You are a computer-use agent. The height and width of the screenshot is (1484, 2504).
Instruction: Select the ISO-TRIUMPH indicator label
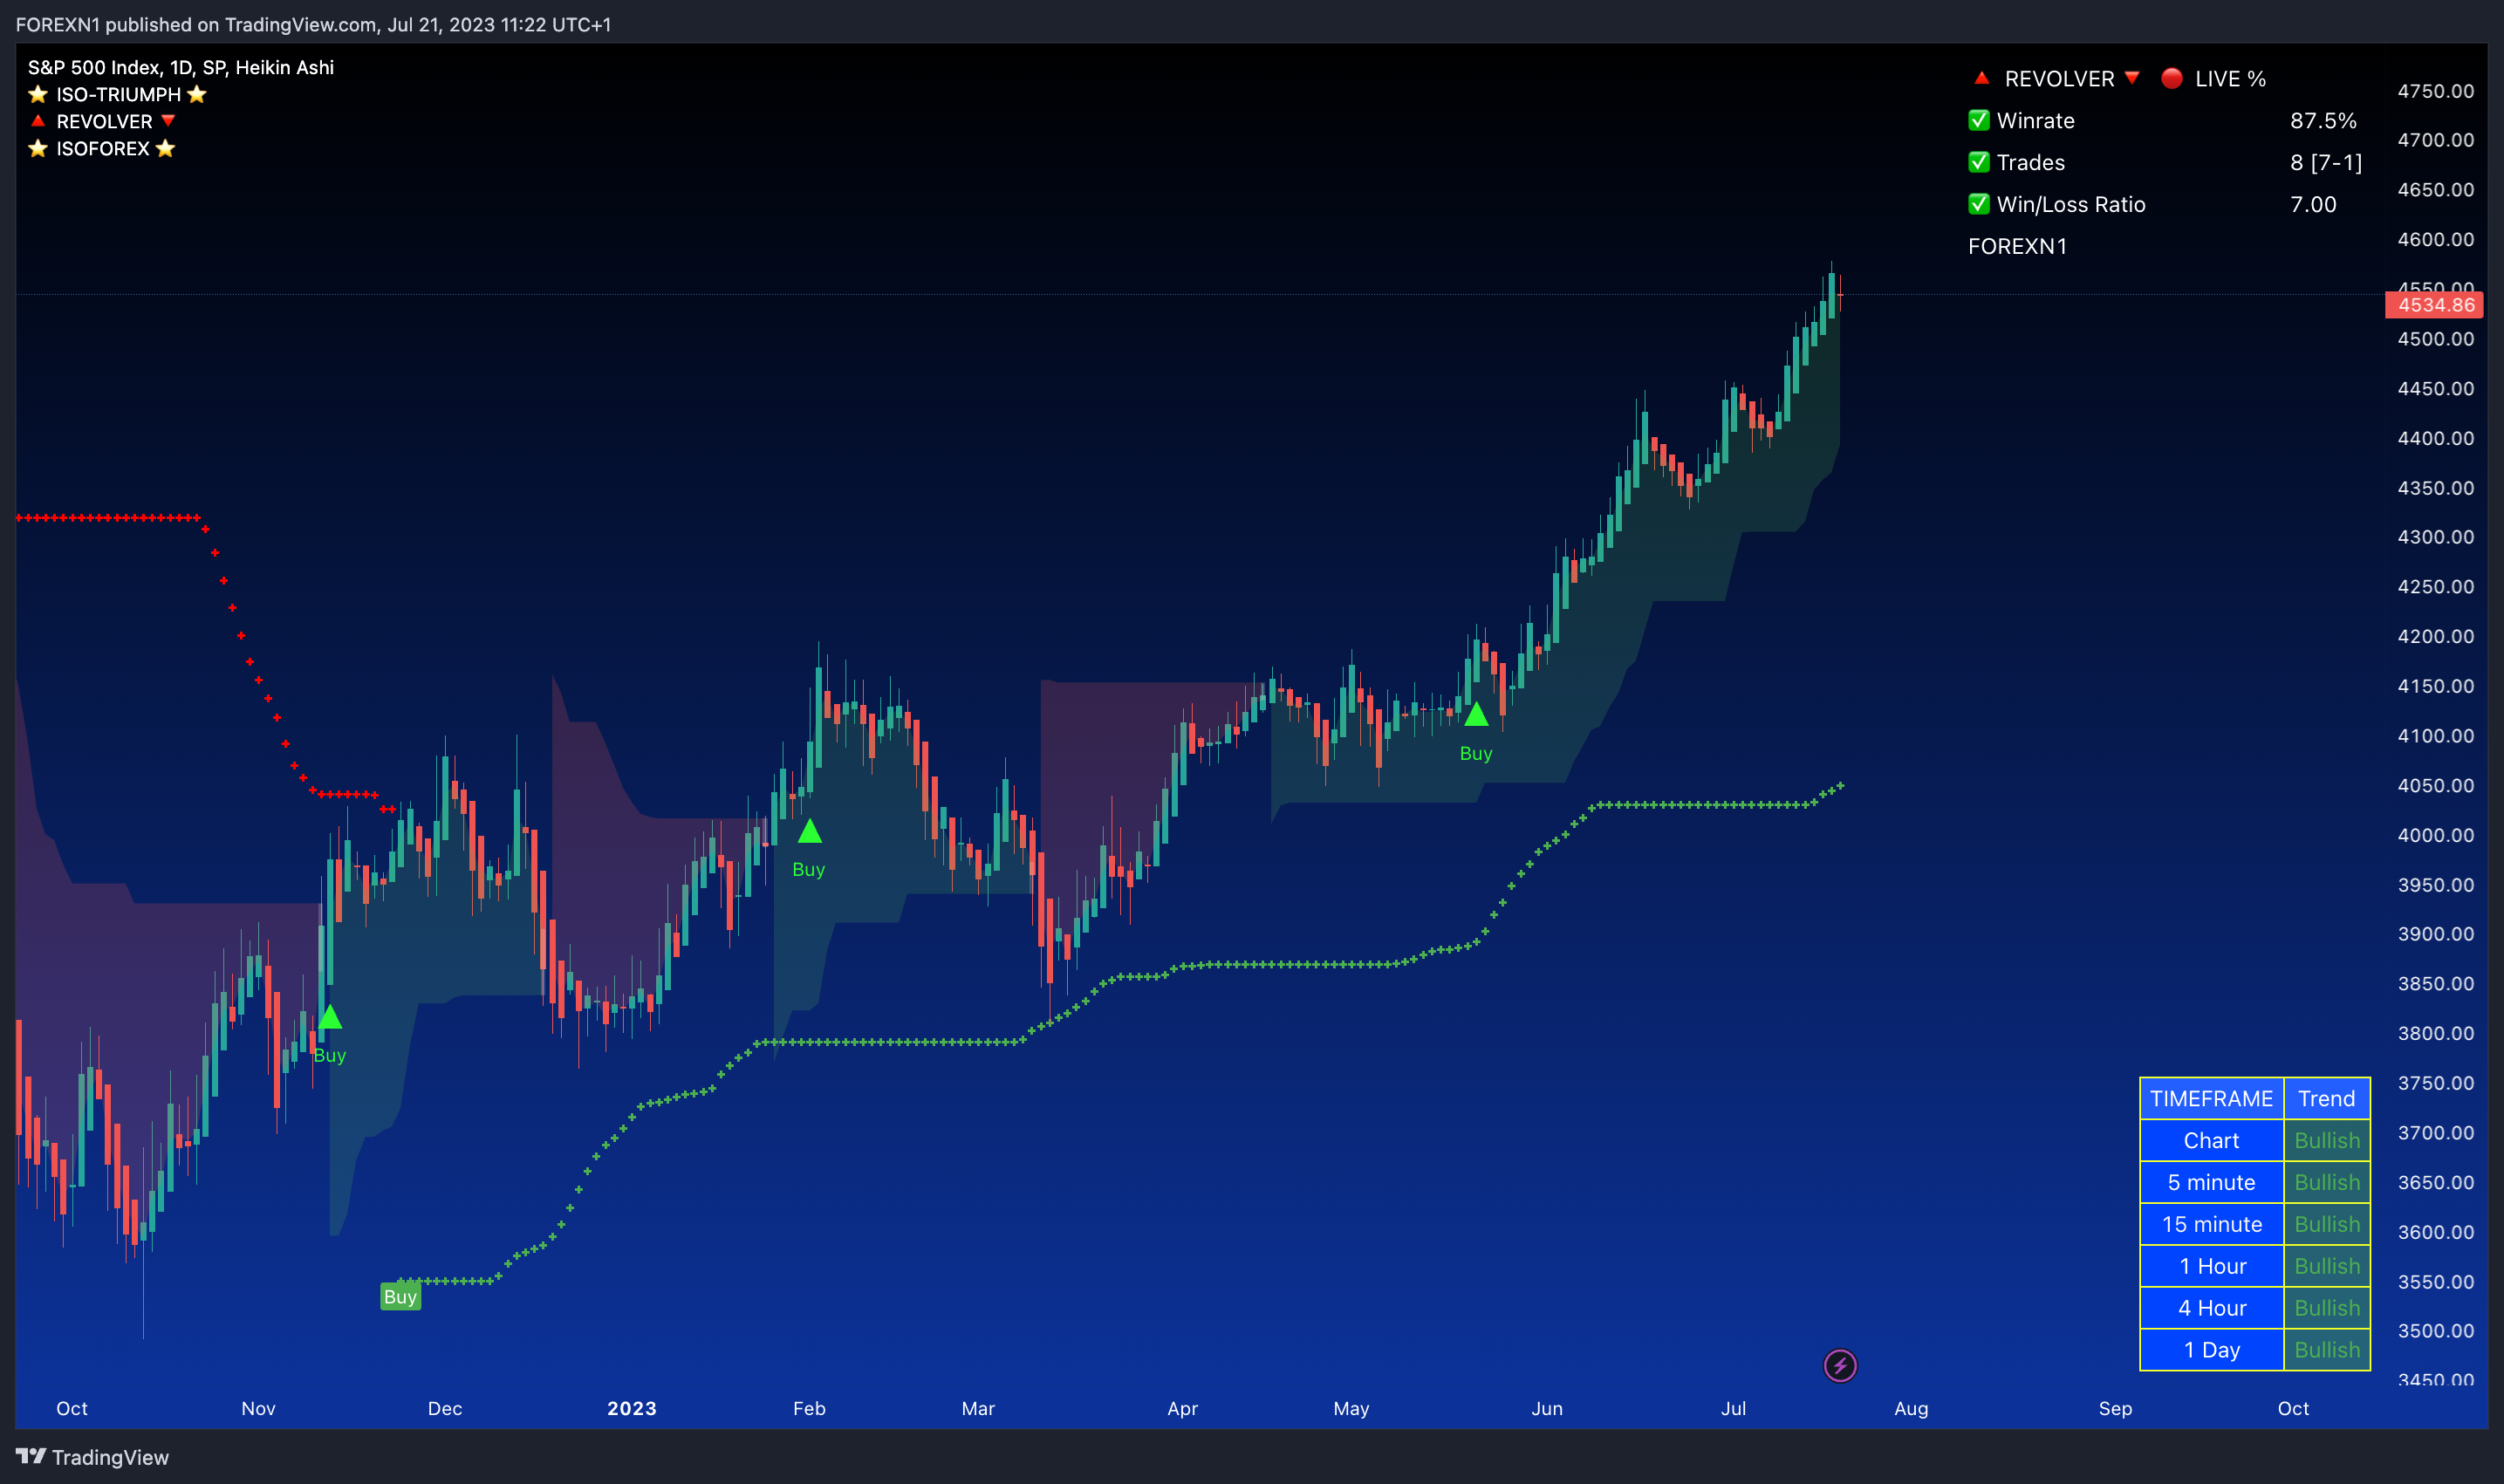118,94
